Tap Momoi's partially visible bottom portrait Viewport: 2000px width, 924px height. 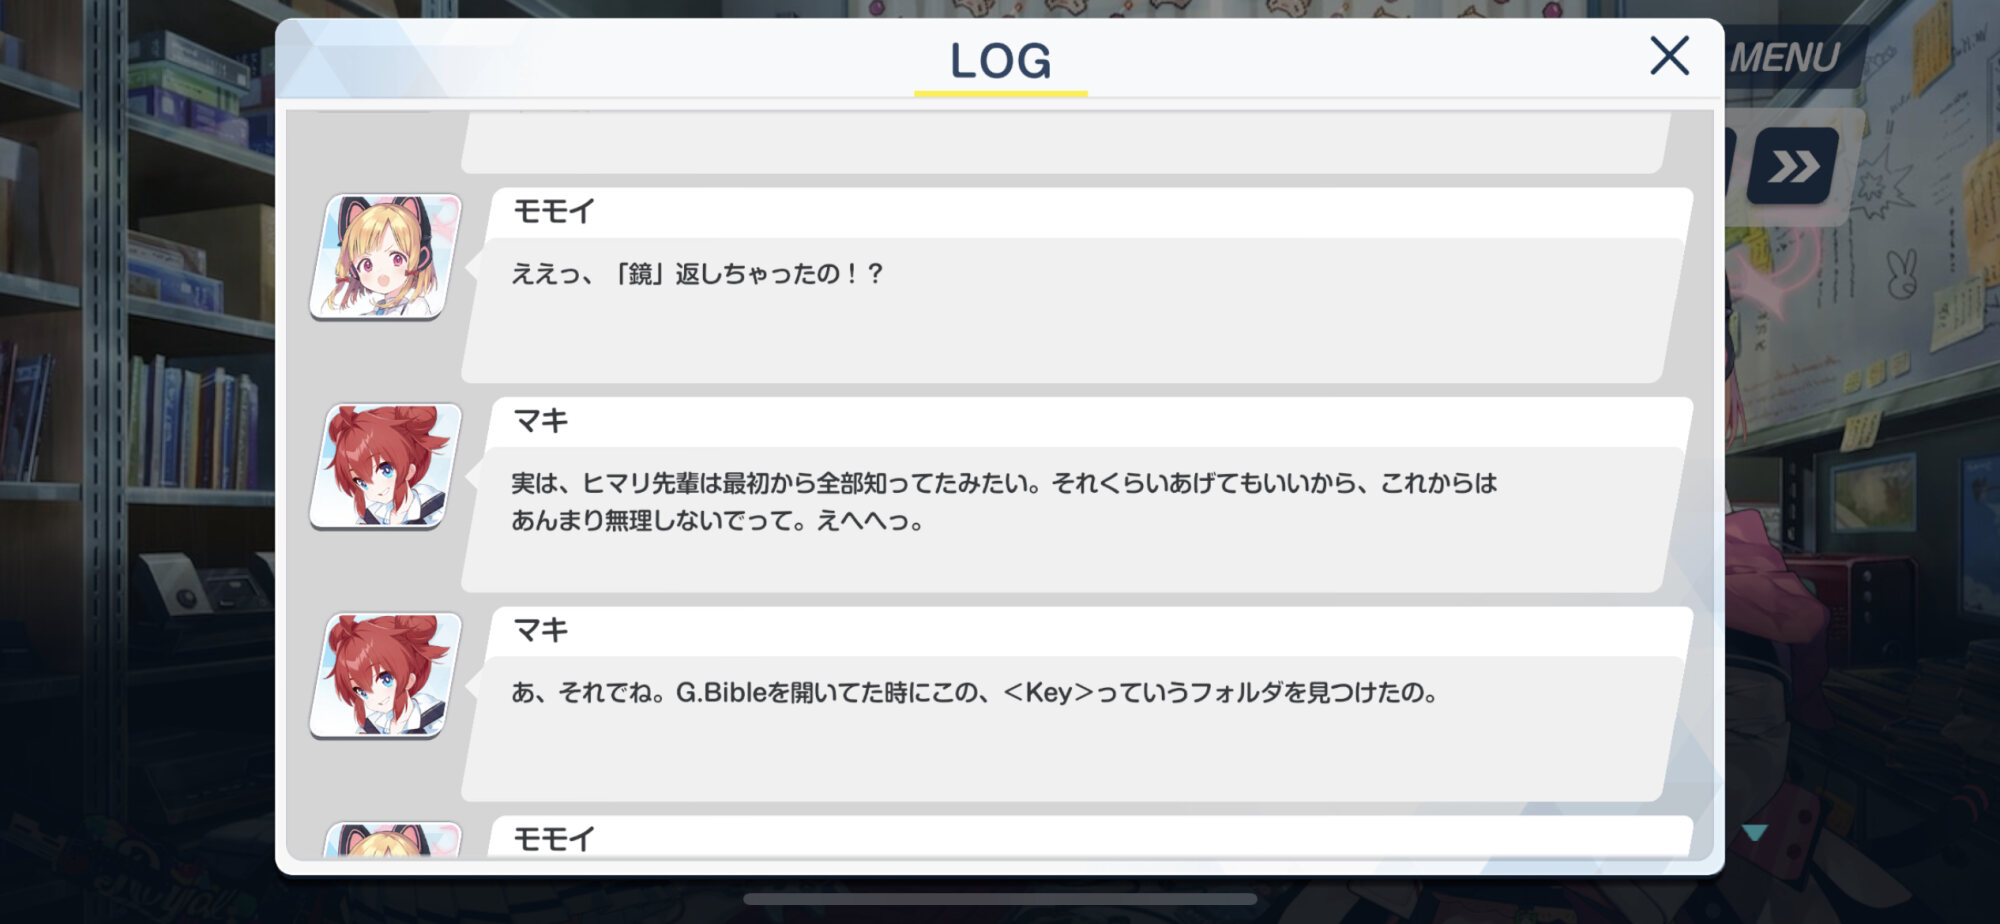[x=393, y=840]
